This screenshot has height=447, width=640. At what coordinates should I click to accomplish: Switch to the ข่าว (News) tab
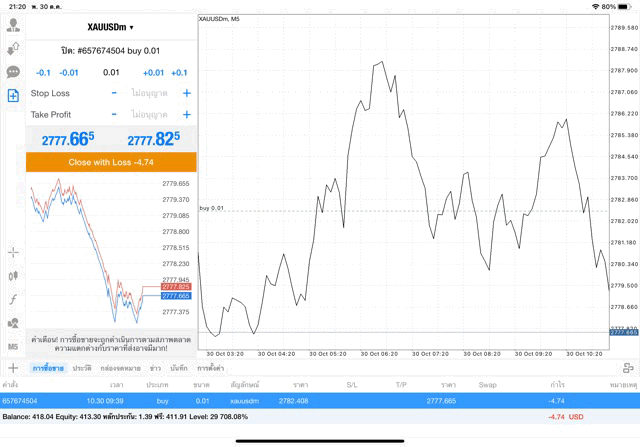[155, 368]
